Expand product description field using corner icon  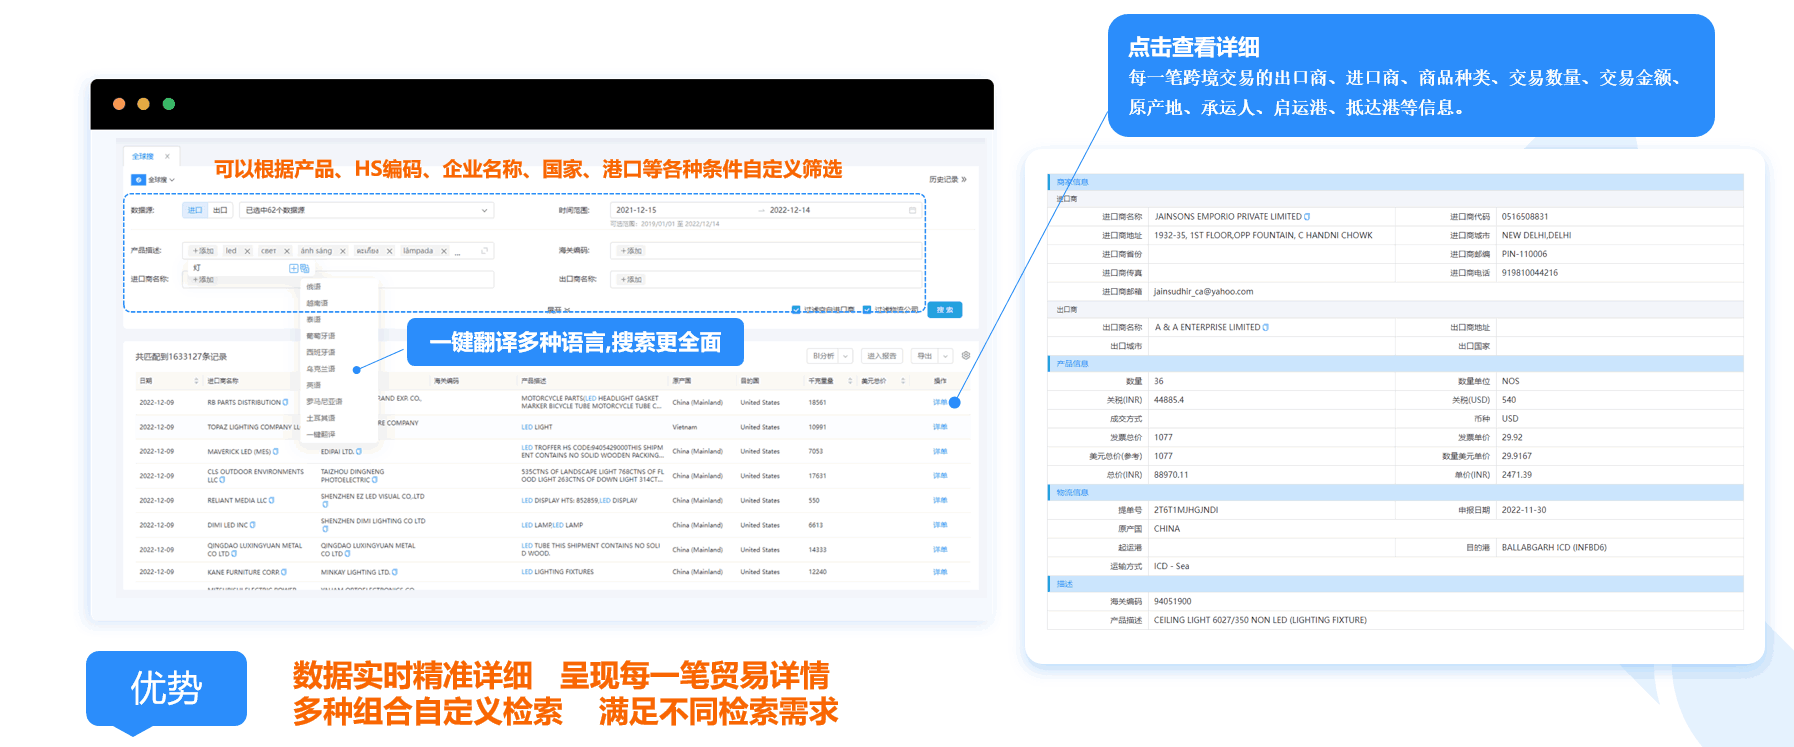coord(485,251)
